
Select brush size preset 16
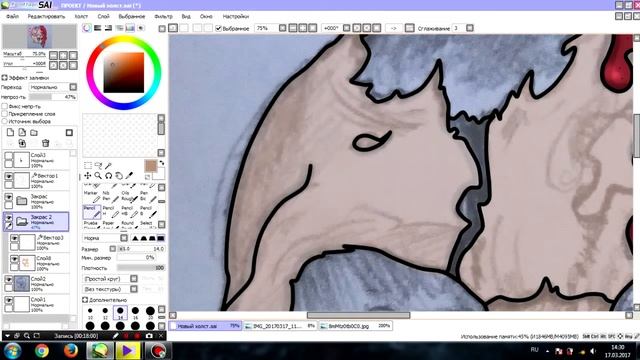[x=135, y=313]
